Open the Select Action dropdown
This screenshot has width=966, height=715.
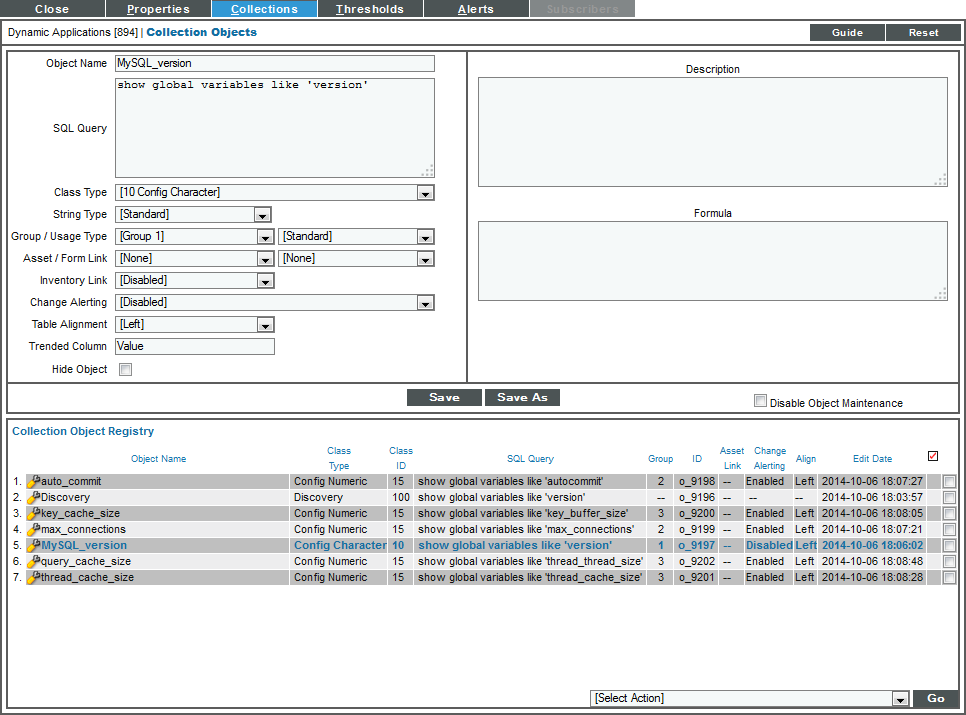pyautogui.click(x=898, y=698)
